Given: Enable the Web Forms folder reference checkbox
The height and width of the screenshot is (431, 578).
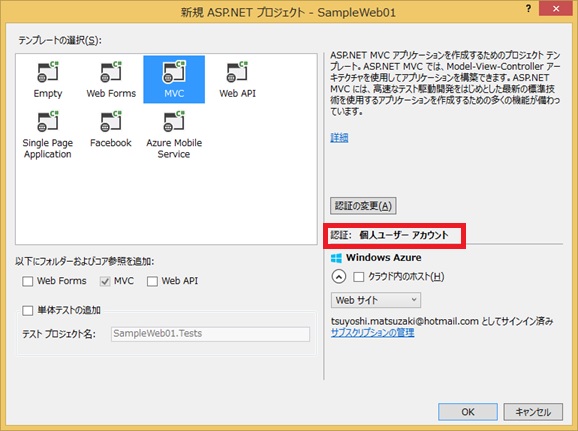Looking at the screenshot, I should pyautogui.click(x=28, y=281).
